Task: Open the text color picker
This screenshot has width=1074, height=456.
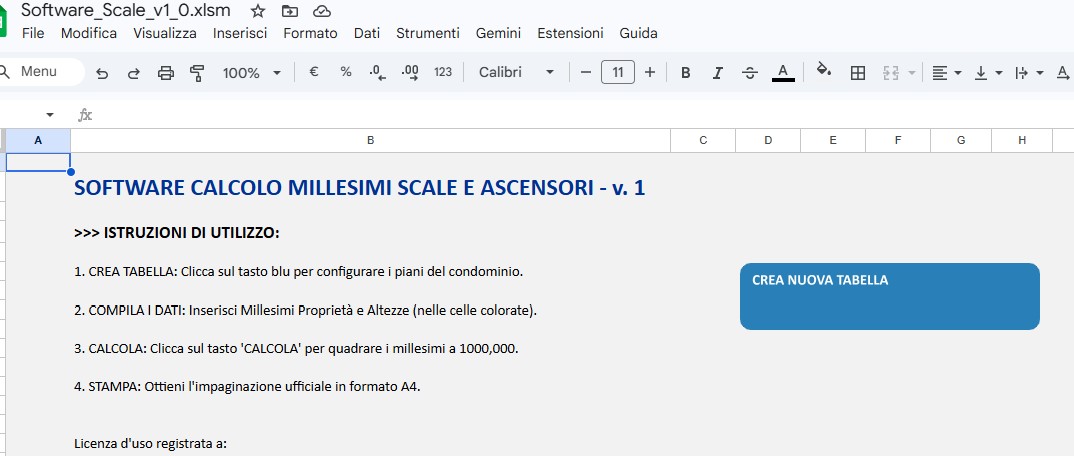Action: click(783, 72)
